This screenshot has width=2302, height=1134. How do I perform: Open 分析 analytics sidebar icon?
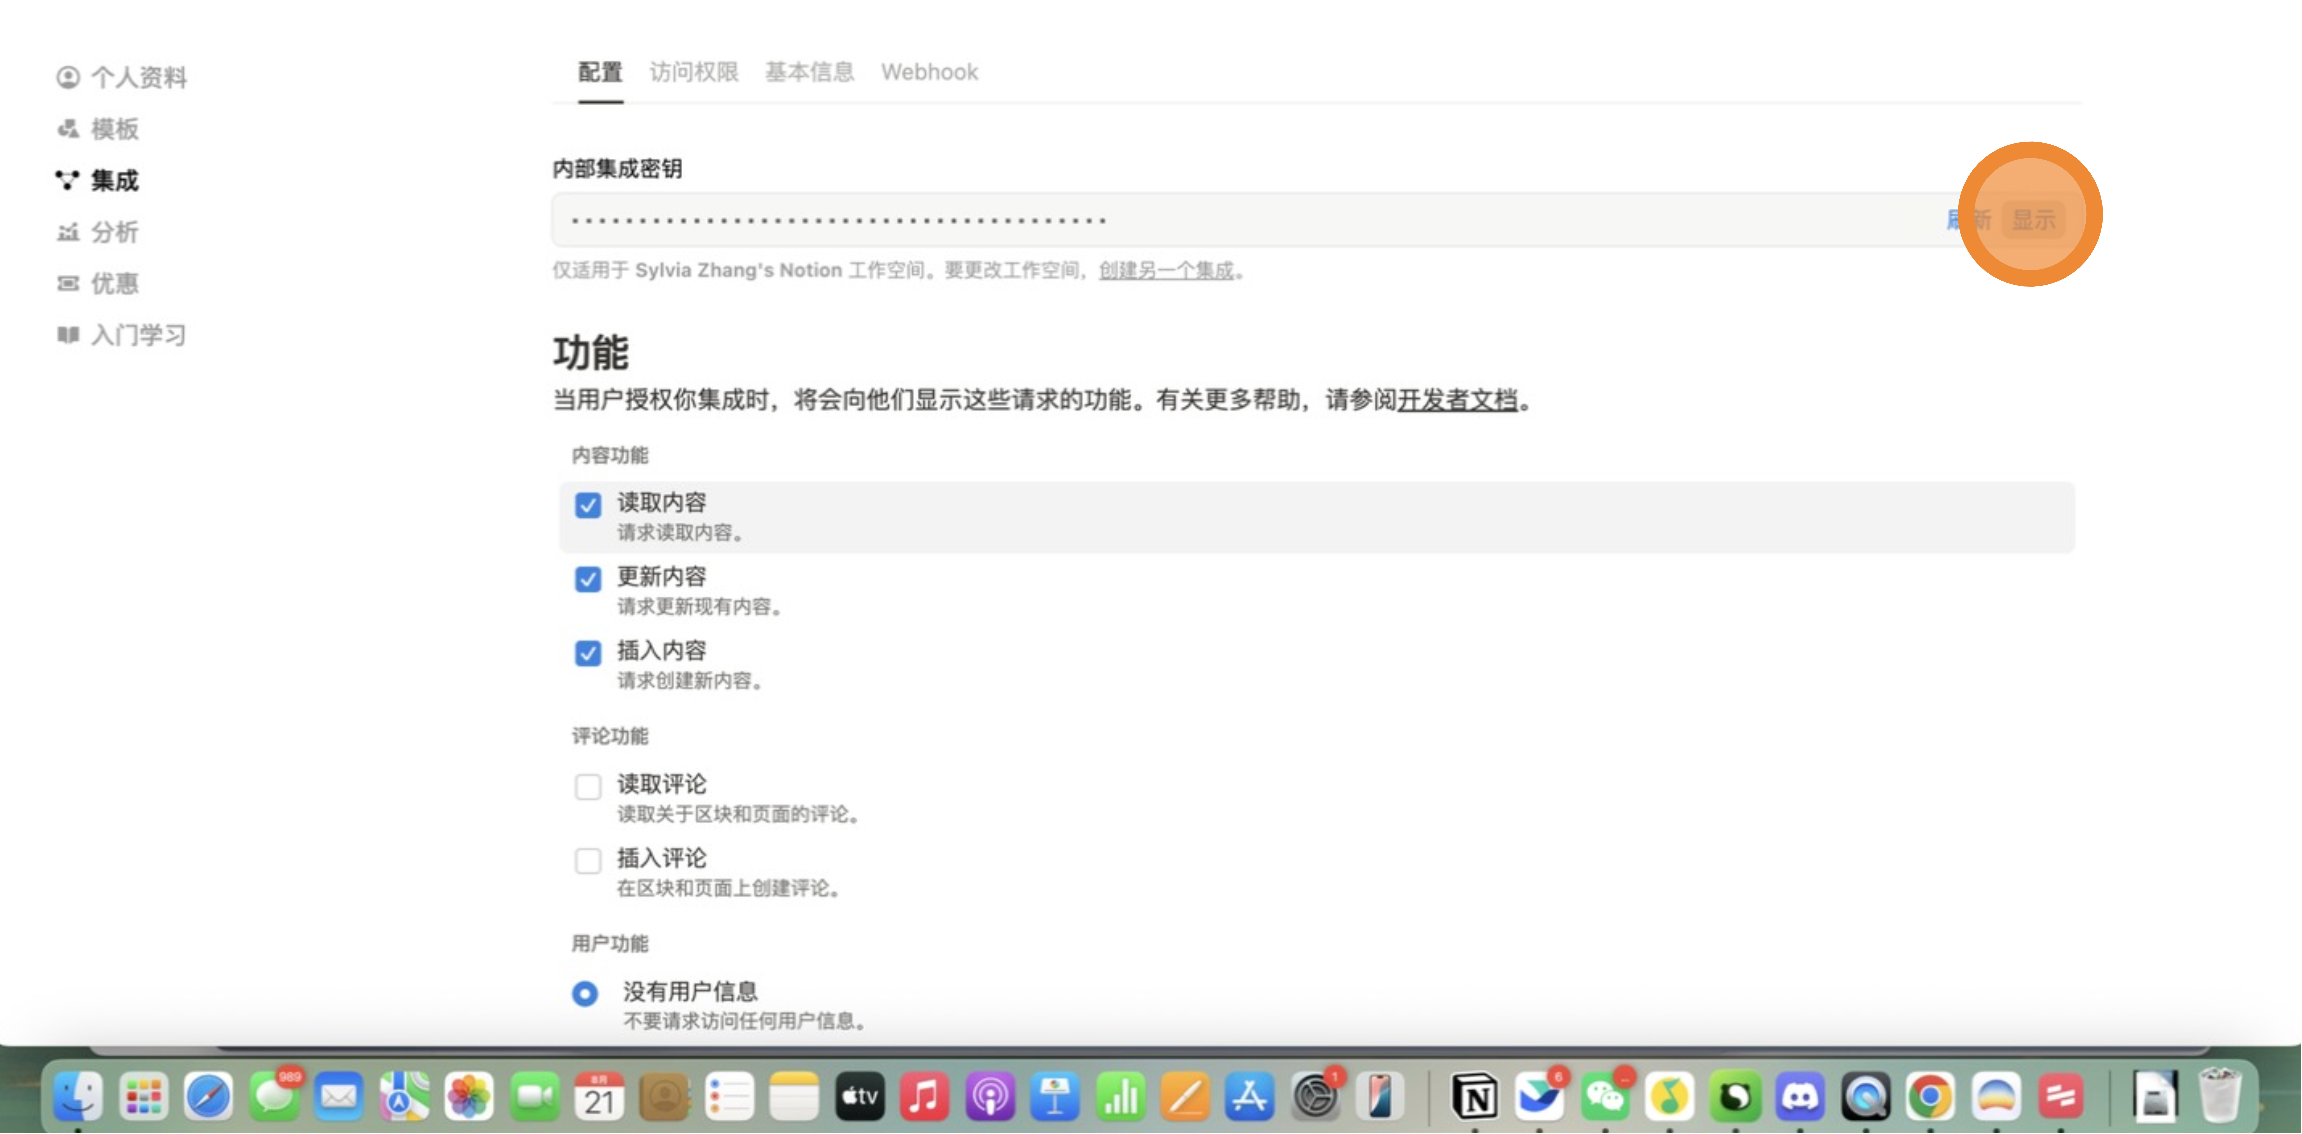pos(68,232)
